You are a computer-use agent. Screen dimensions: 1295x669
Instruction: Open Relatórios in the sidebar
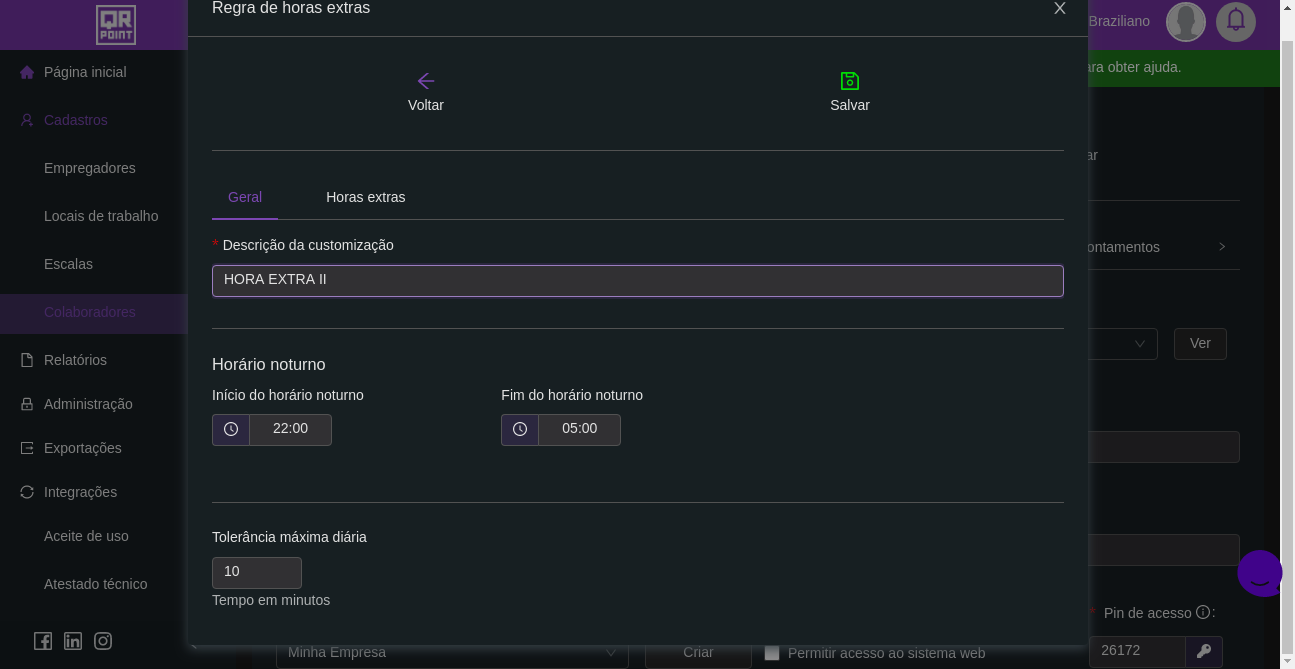[75, 360]
